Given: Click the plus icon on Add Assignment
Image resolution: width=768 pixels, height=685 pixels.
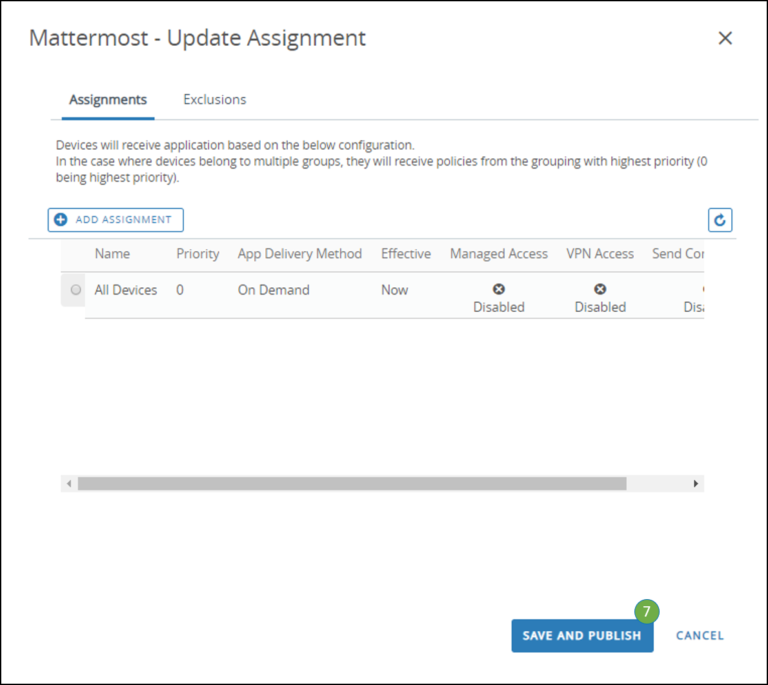Looking at the screenshot, I should coord(61,220).
